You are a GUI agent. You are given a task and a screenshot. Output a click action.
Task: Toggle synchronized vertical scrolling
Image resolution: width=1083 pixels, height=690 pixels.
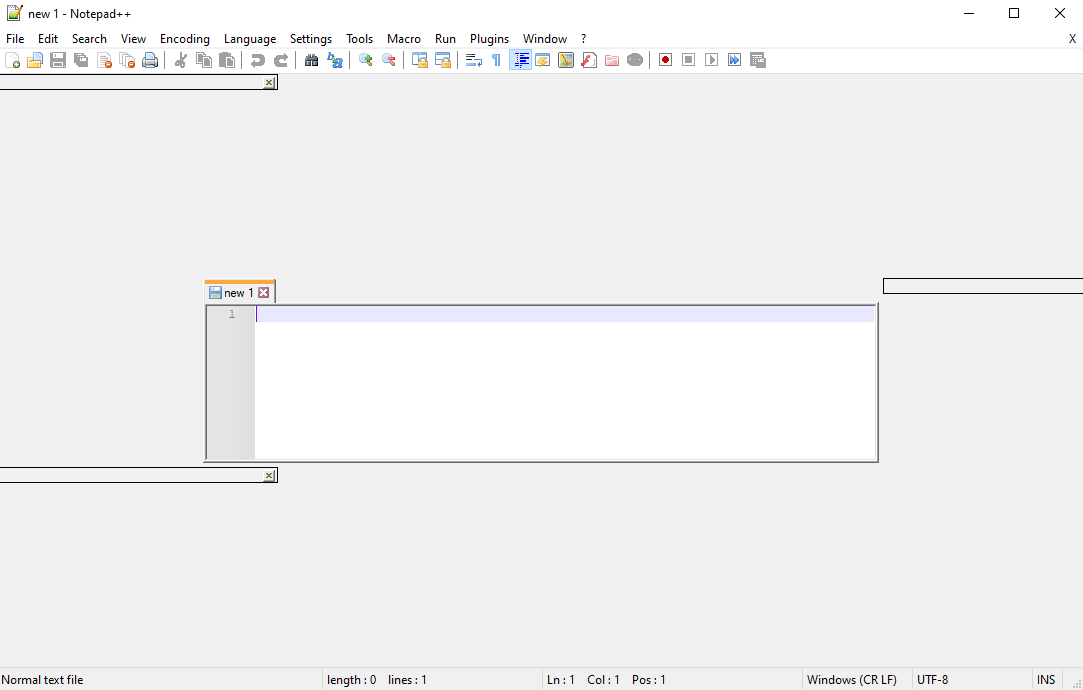[x=420, y=60]
